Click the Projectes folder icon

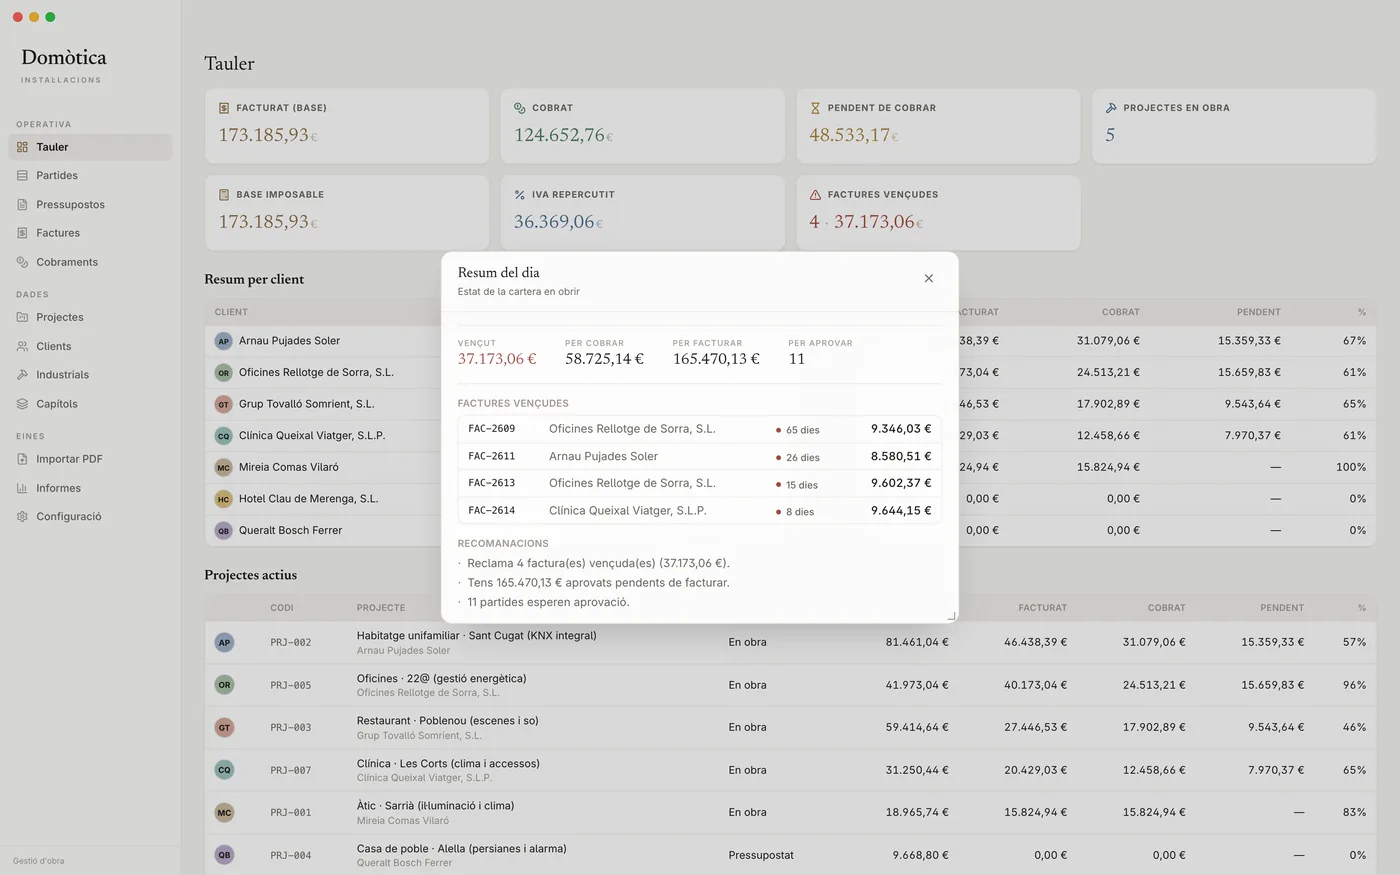tap(22, 317)
